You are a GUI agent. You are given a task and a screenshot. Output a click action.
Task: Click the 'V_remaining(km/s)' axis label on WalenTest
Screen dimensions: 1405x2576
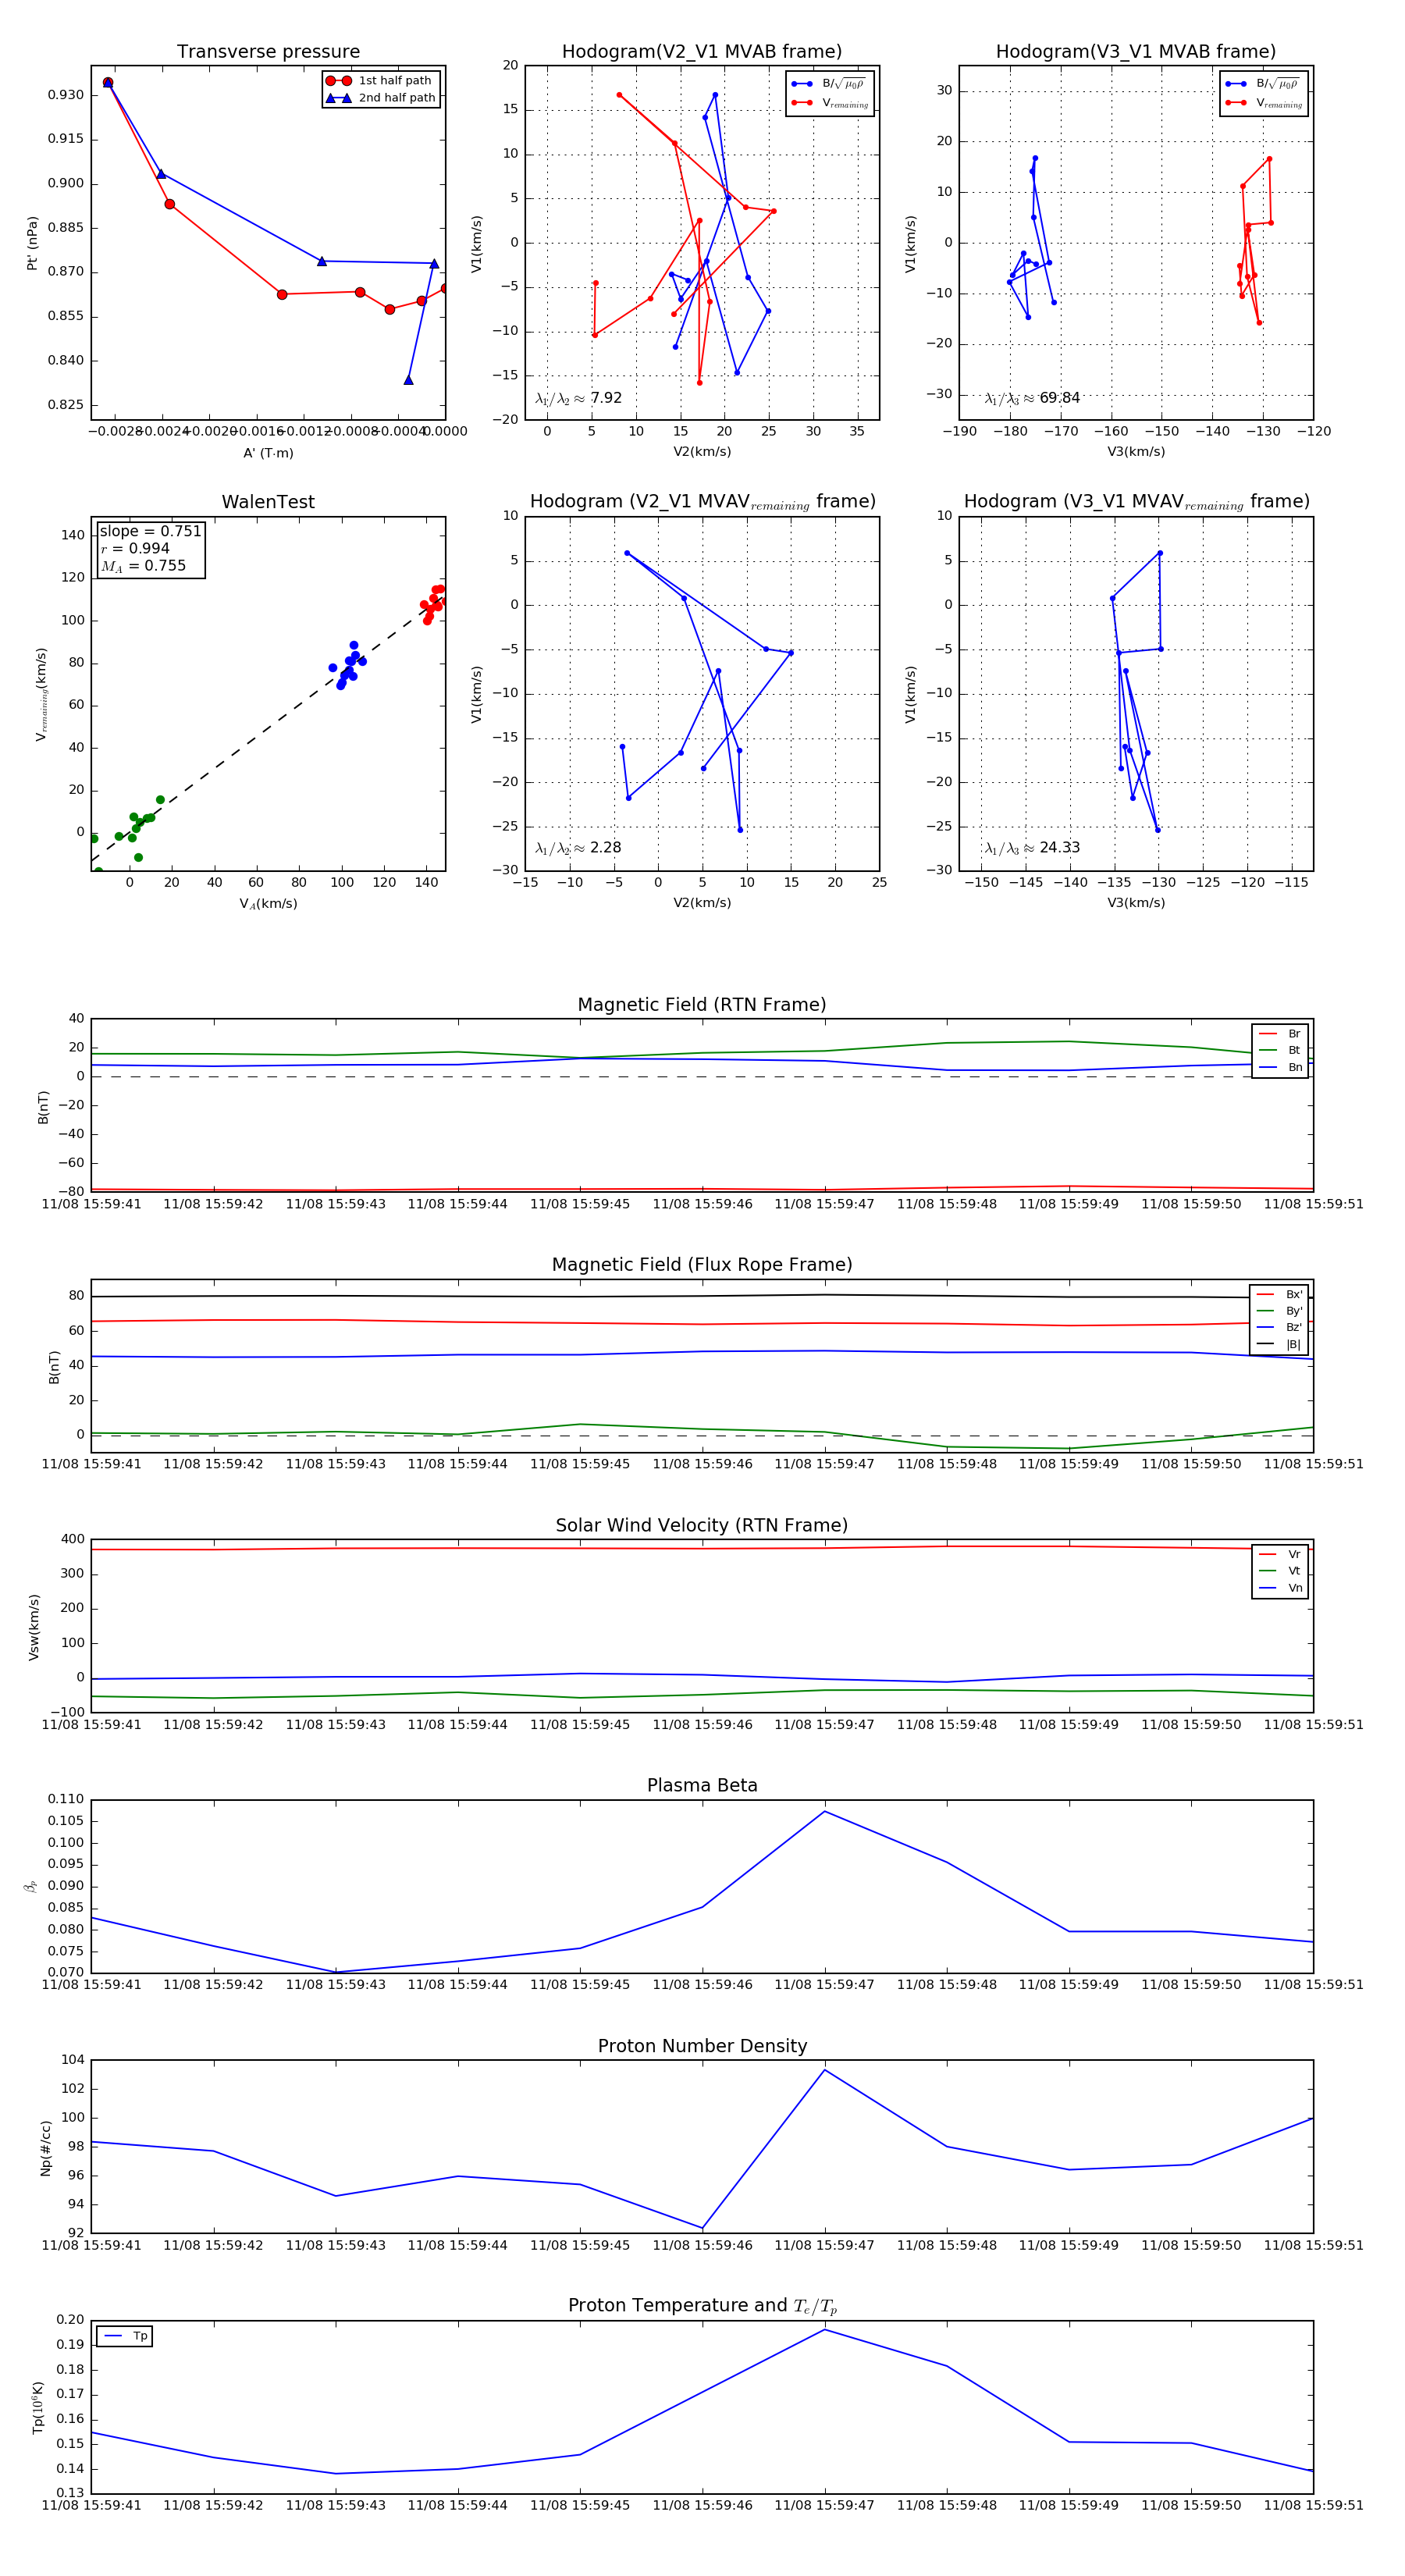[x=41, y=694]
